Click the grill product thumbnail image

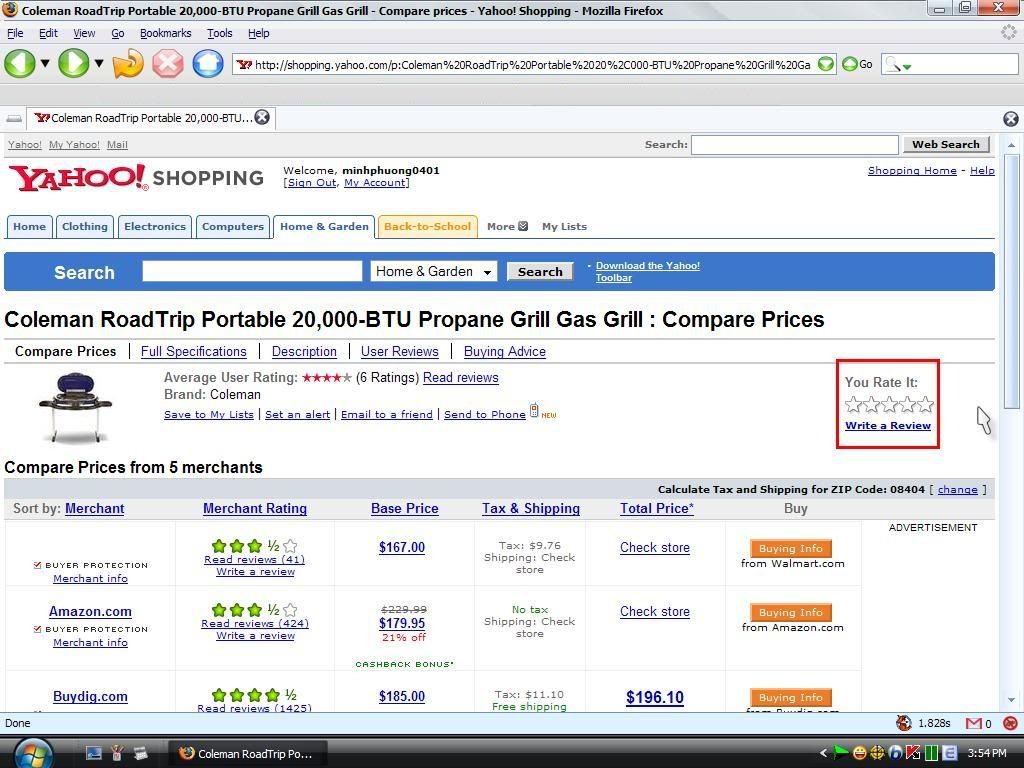(x=75, y=406)
